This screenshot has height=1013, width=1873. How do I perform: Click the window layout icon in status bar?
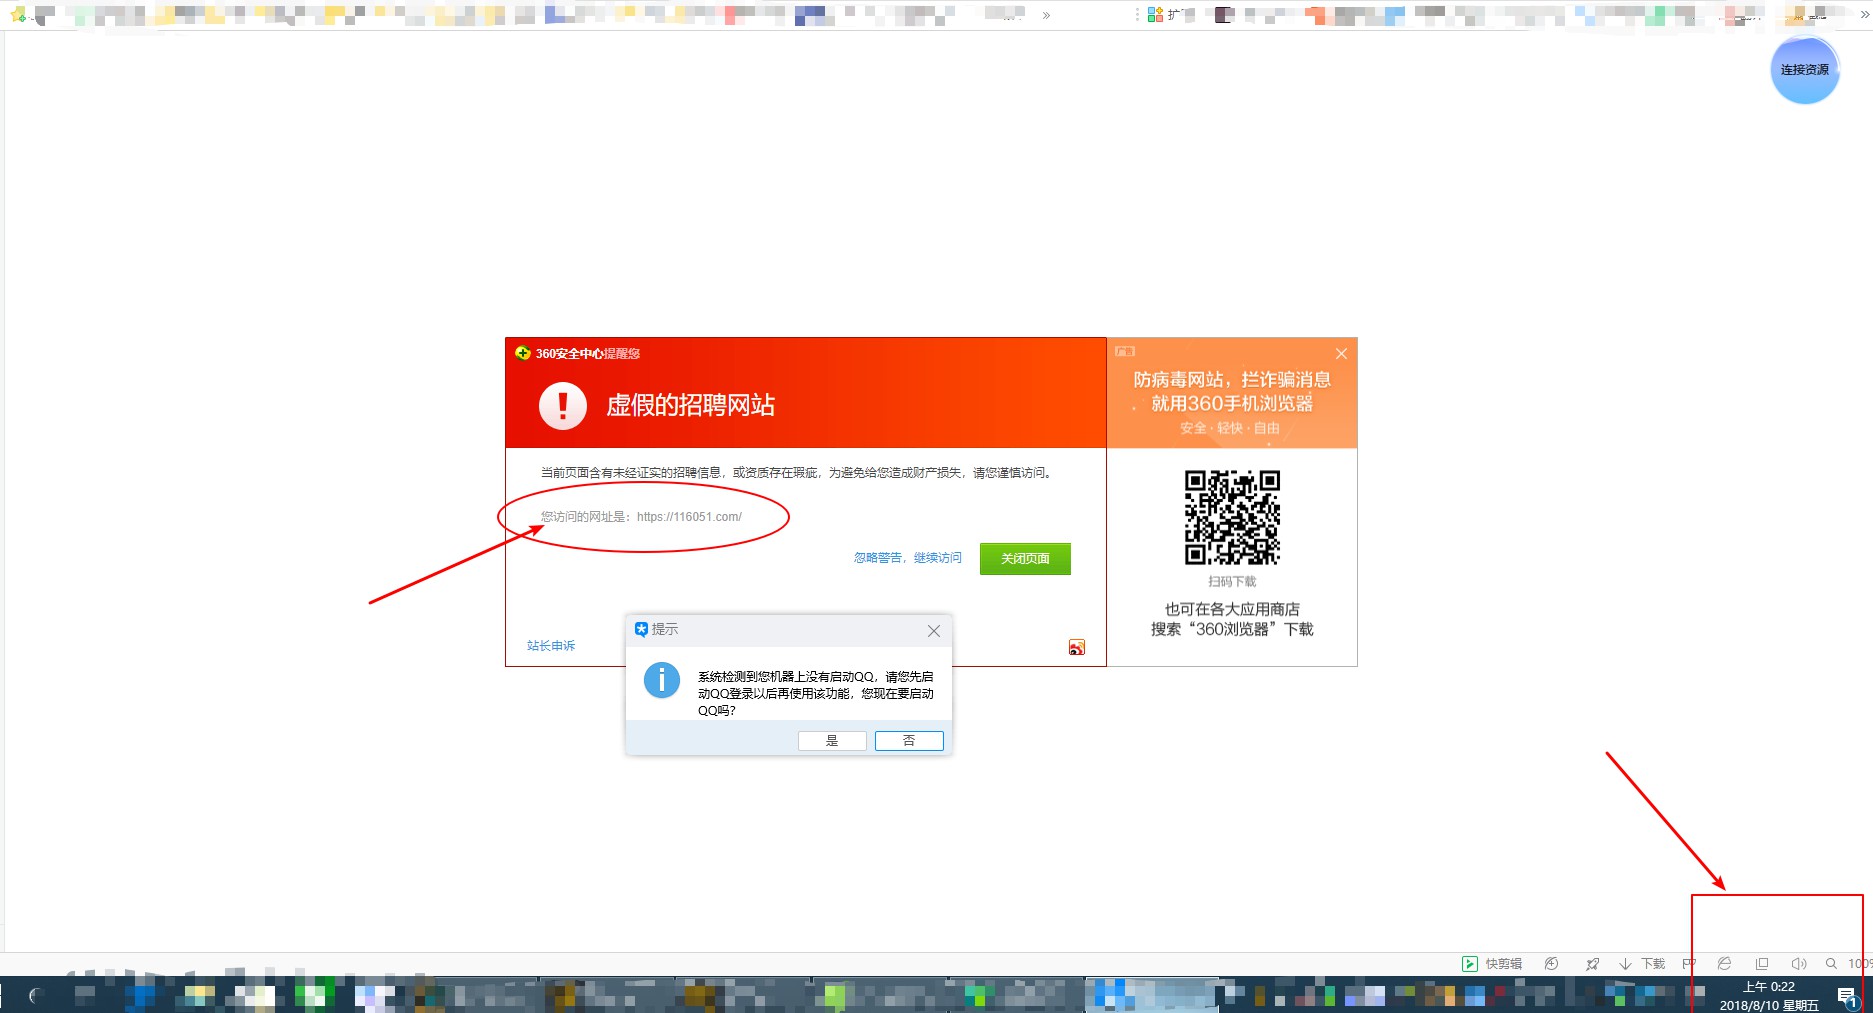coord(1762,964)
